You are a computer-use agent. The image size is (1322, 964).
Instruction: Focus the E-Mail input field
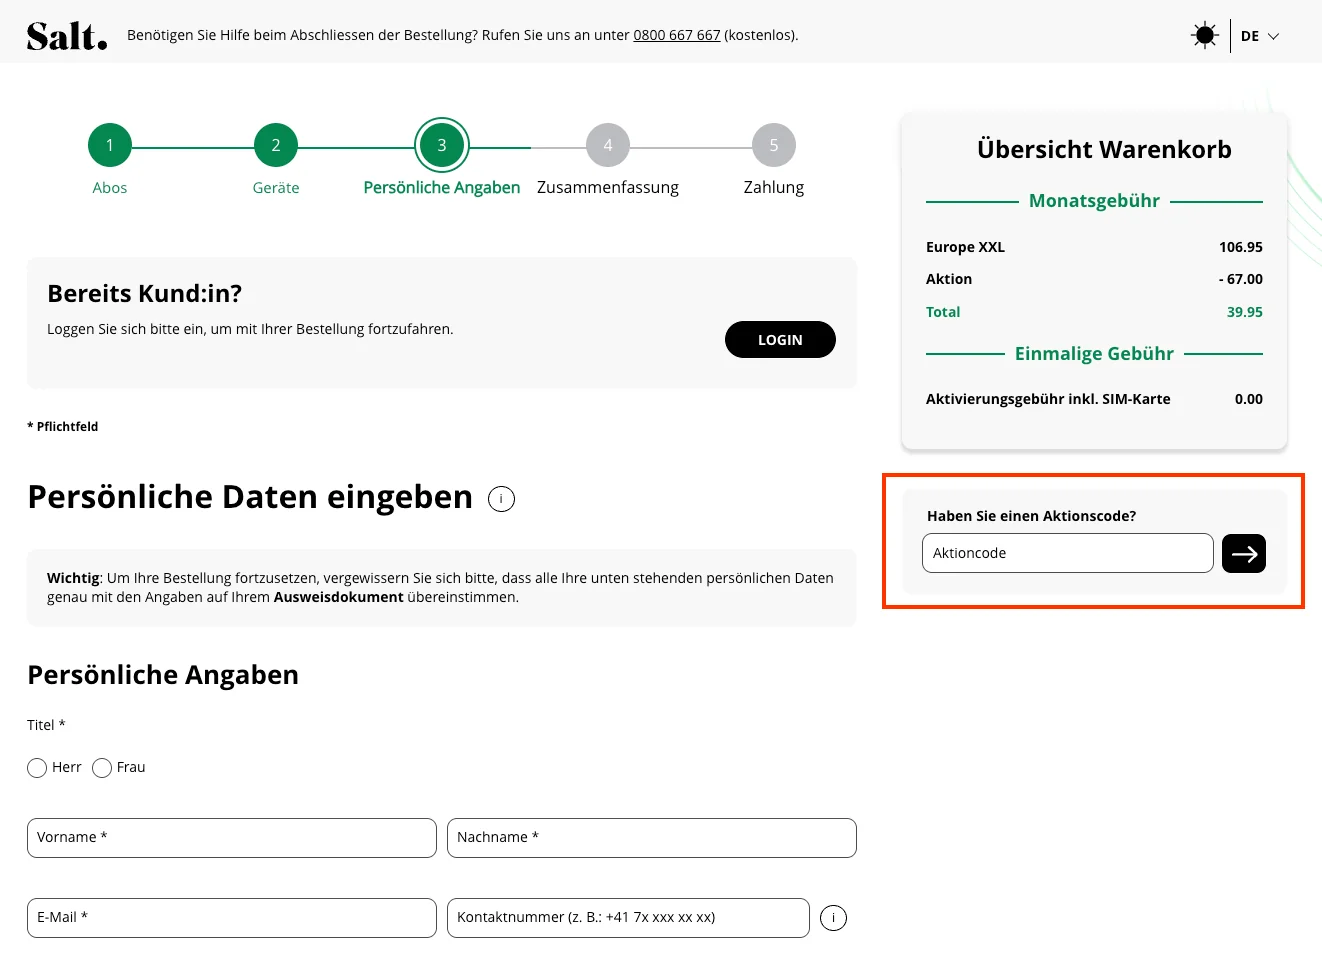[232, 918]
